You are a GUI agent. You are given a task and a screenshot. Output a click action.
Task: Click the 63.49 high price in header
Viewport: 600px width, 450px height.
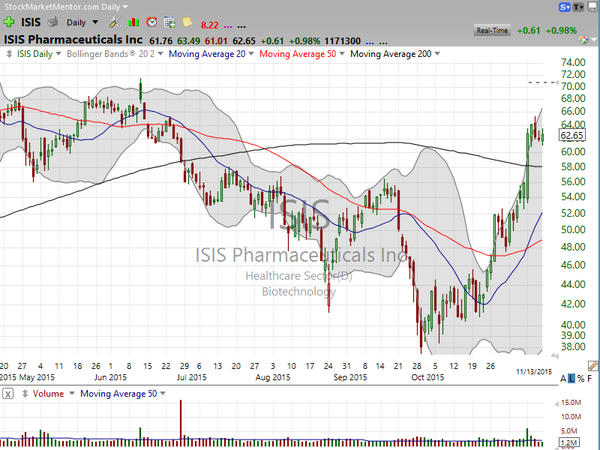(189, 41)
